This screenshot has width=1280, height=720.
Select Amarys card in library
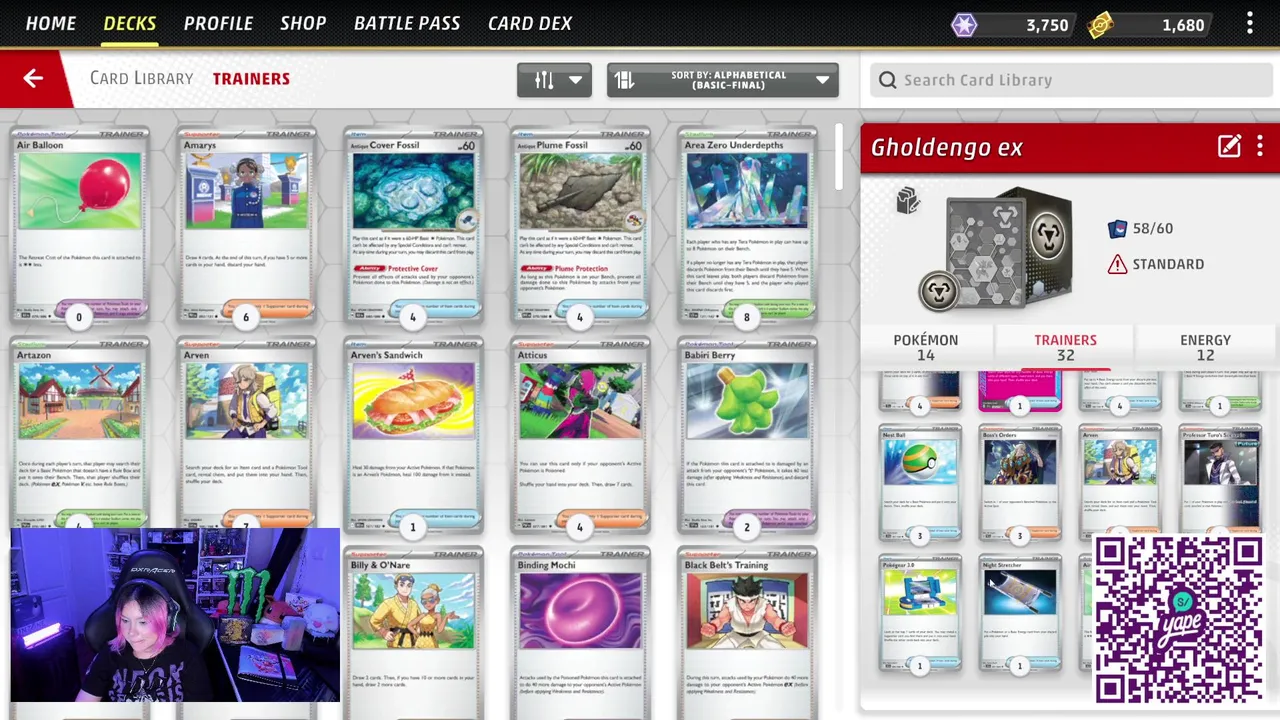(x=246, y=225)
